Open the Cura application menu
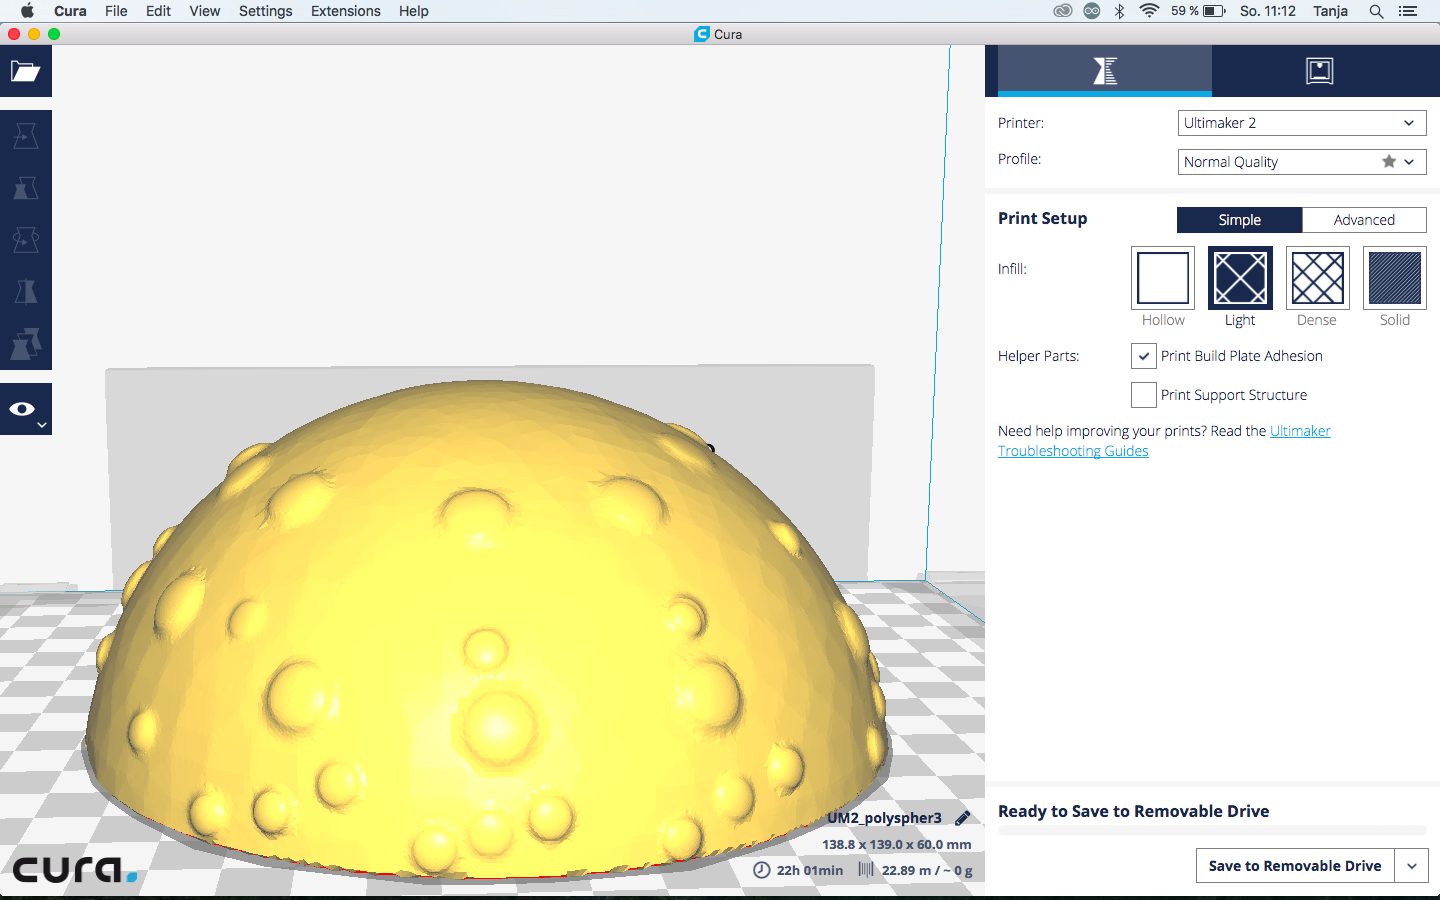 [x=70, y=11]
